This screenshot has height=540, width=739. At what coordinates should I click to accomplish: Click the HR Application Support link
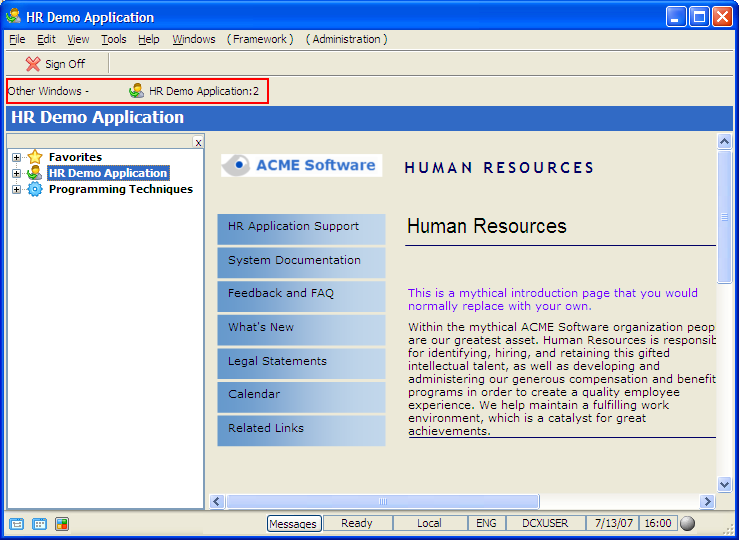pos(301,229)
